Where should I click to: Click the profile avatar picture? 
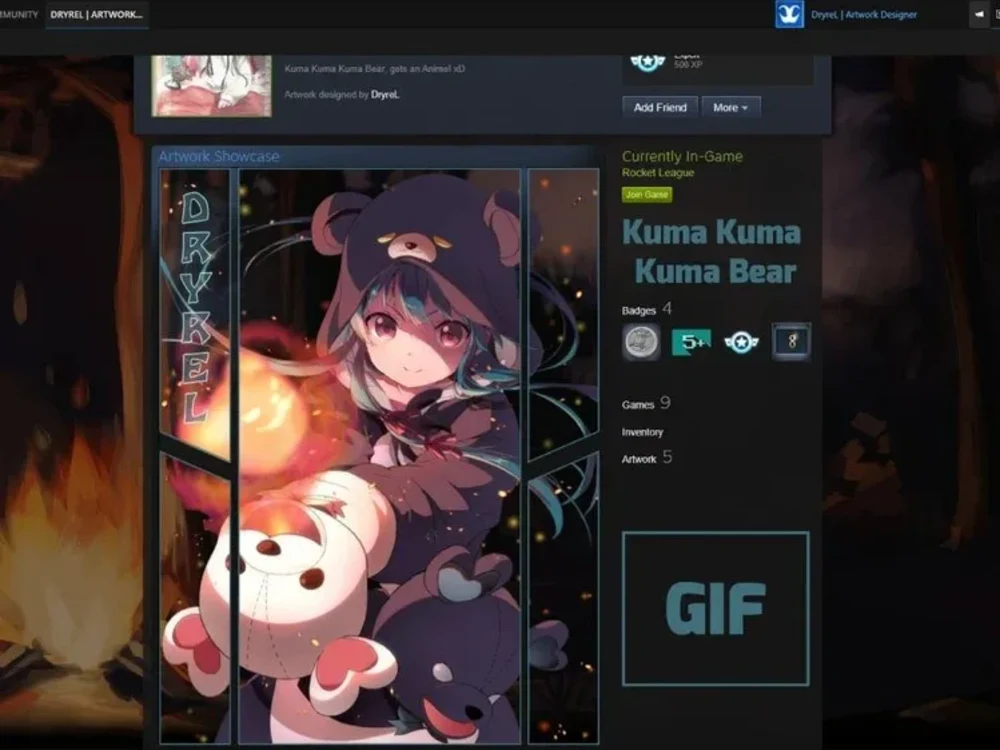point(211,85)
